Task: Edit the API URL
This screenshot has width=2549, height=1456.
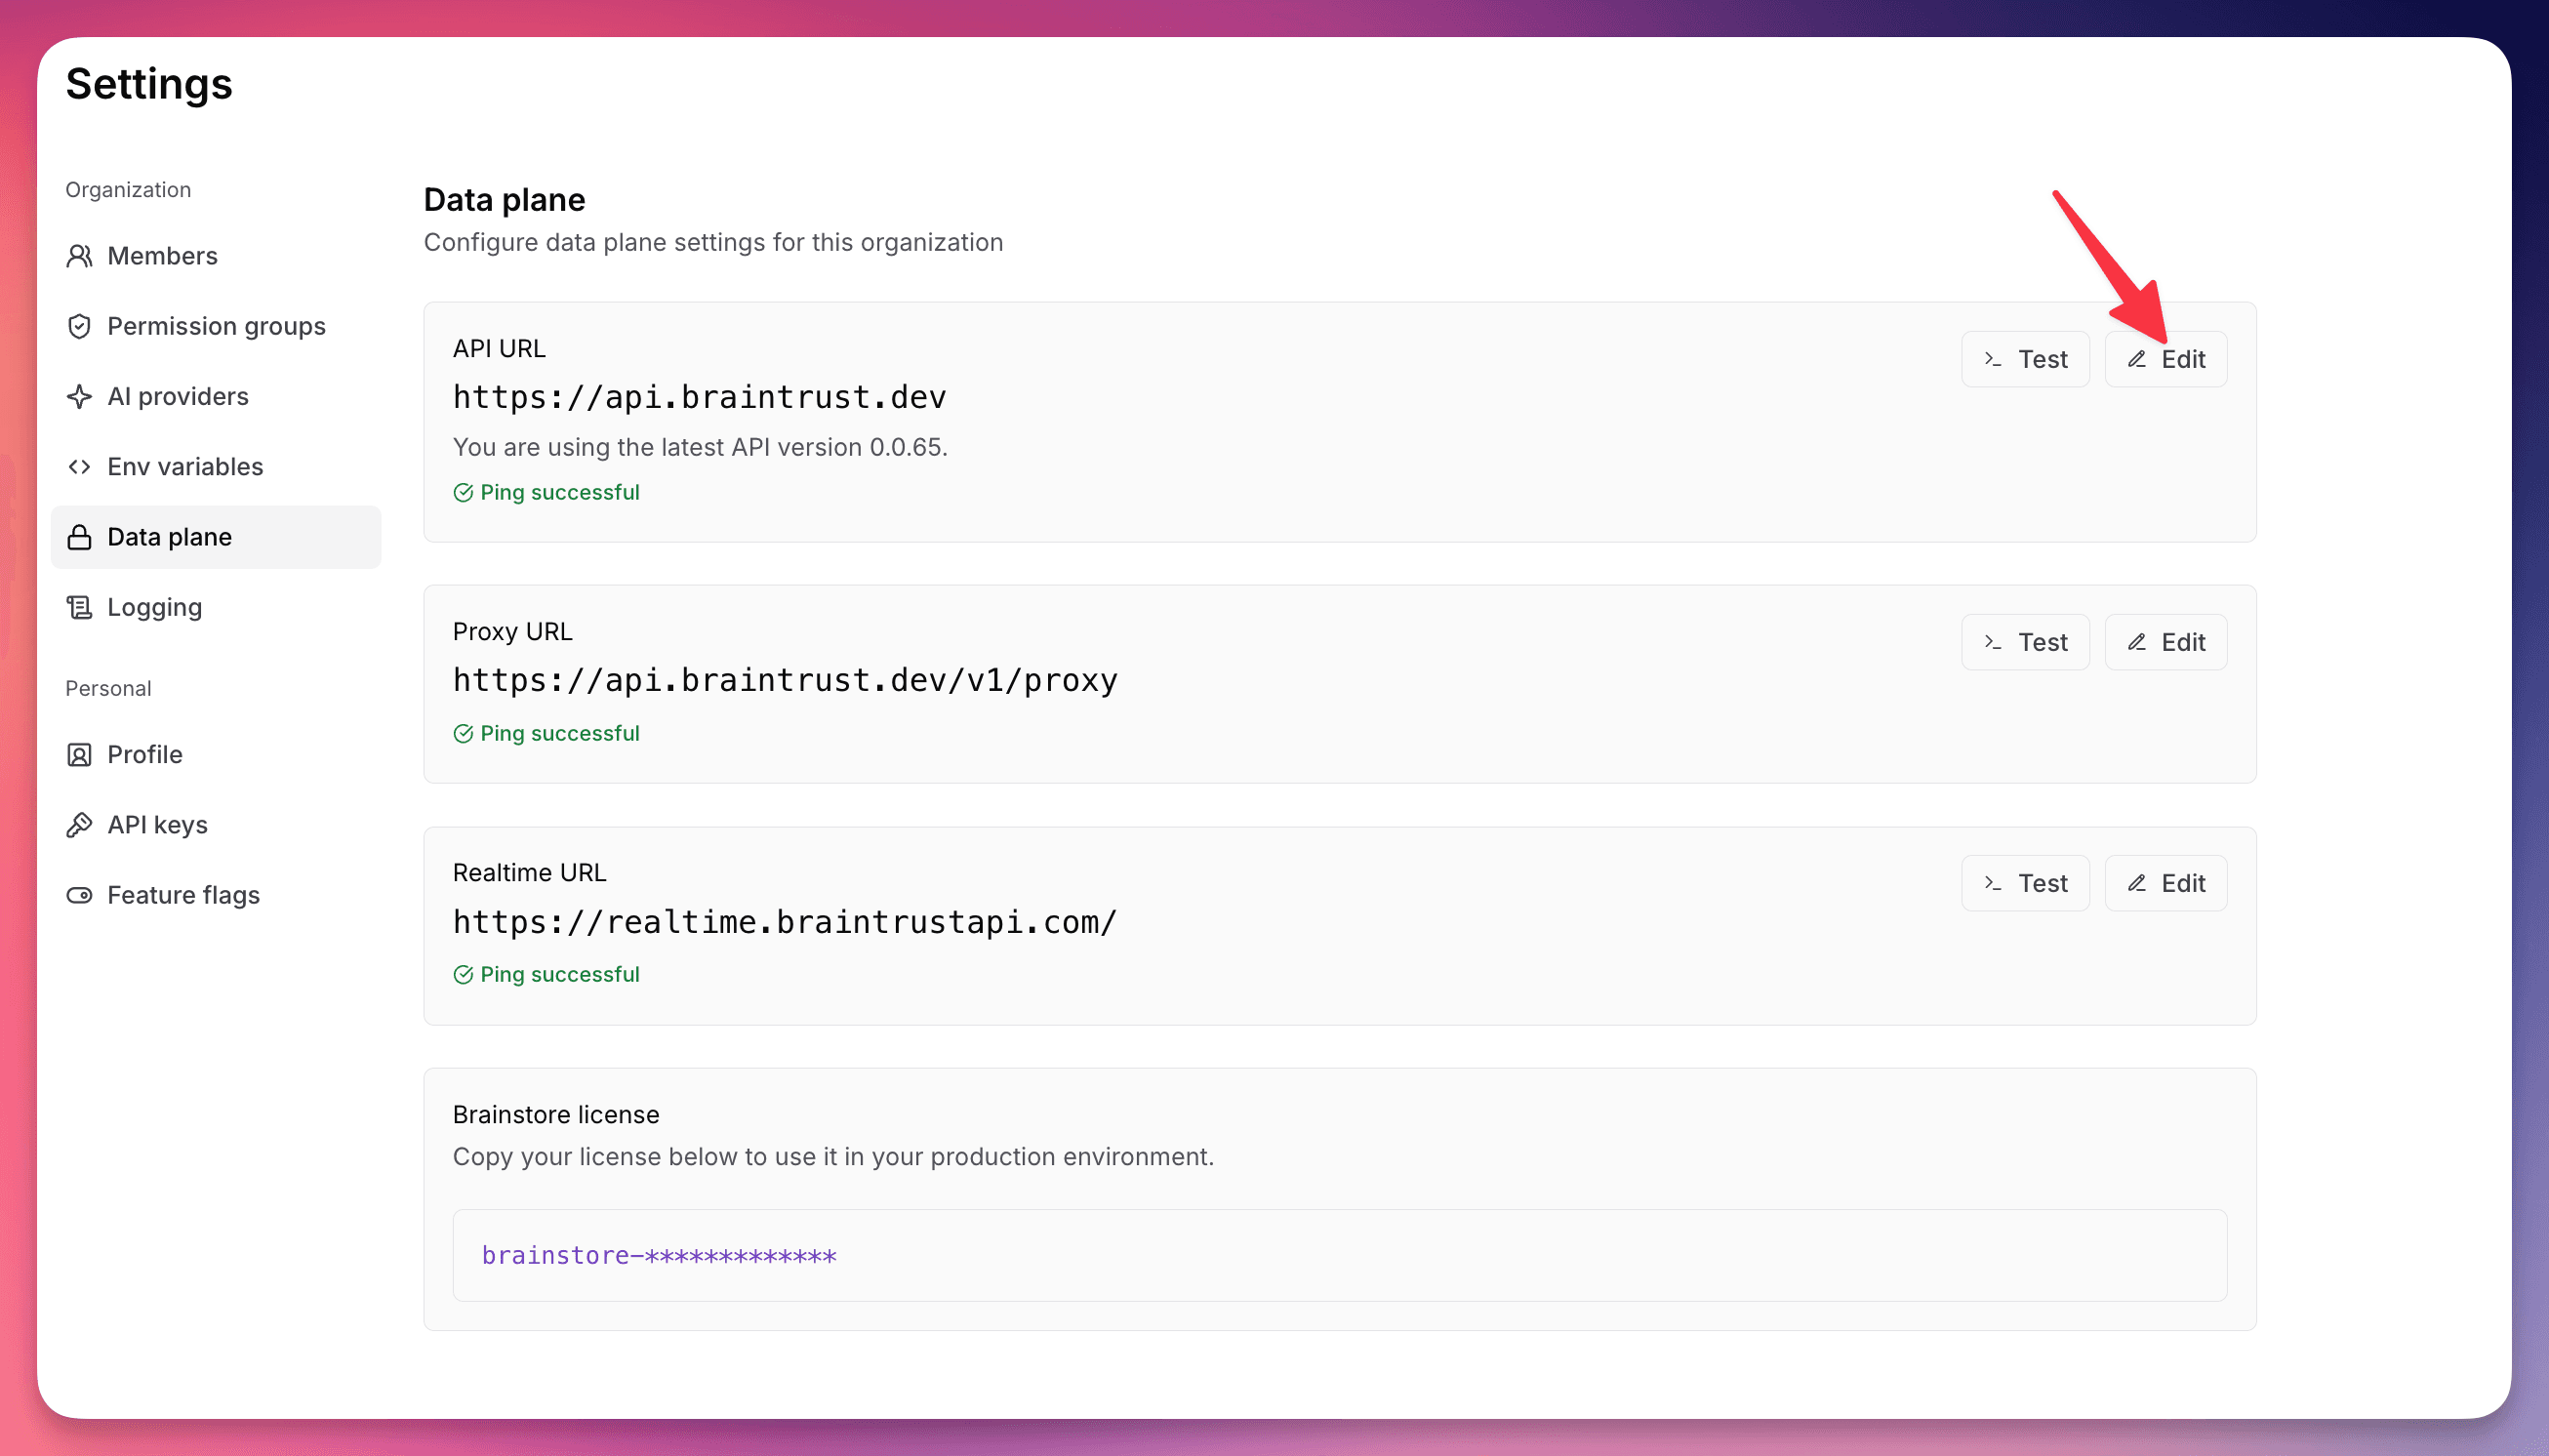Action: pyautogui.click(x=2166, y=359)
